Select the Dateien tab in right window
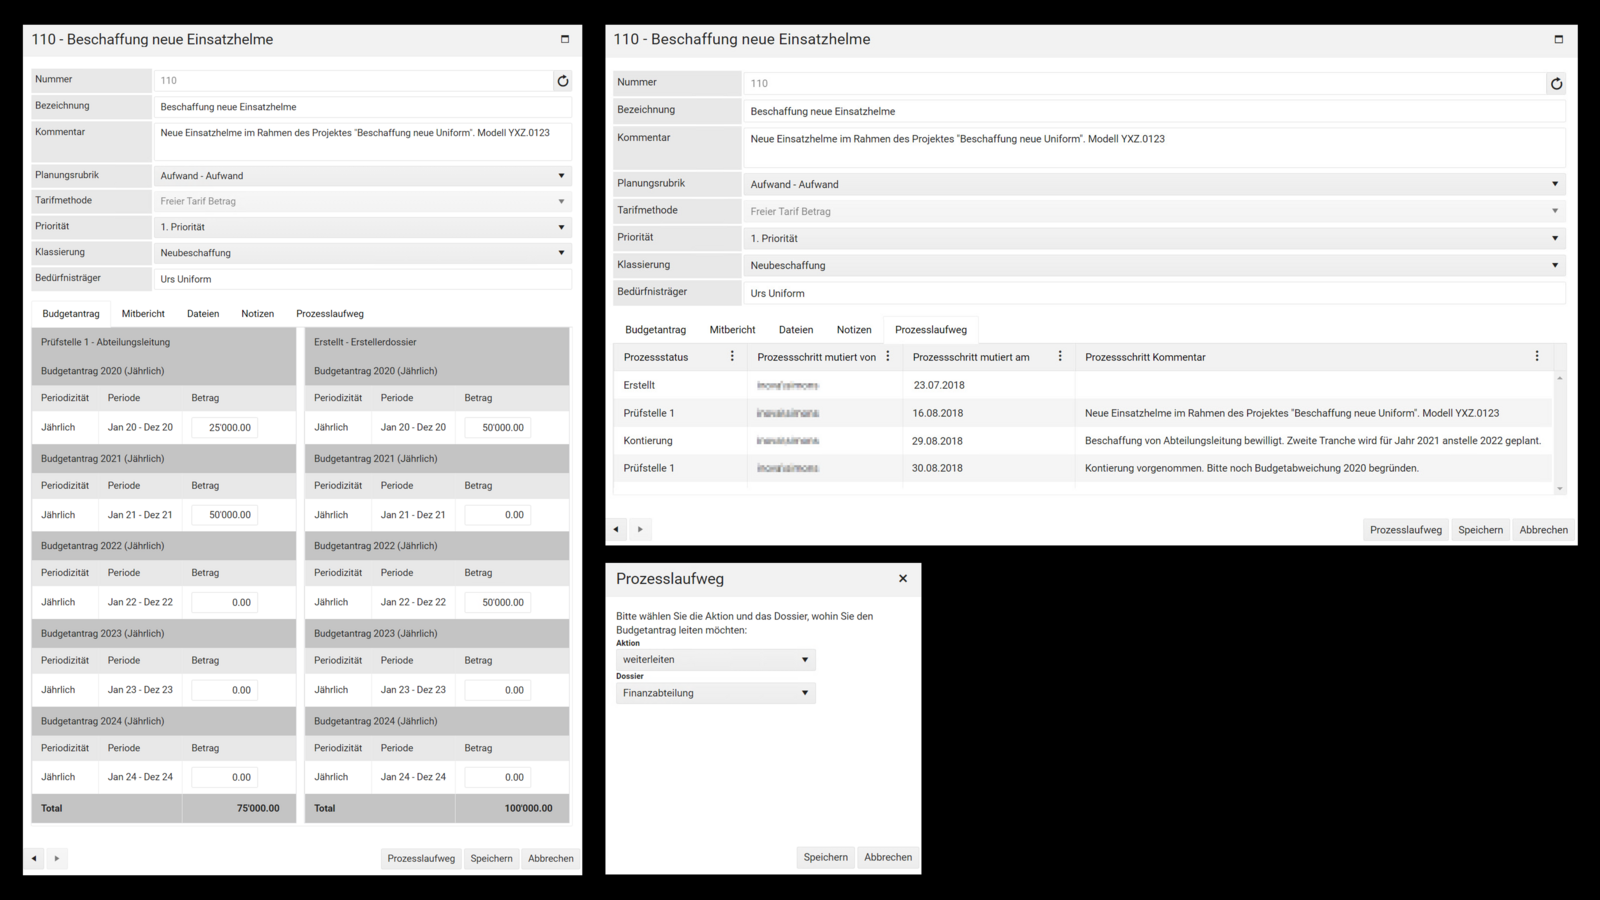This screenshot has width=1600, height=900. 796,330
